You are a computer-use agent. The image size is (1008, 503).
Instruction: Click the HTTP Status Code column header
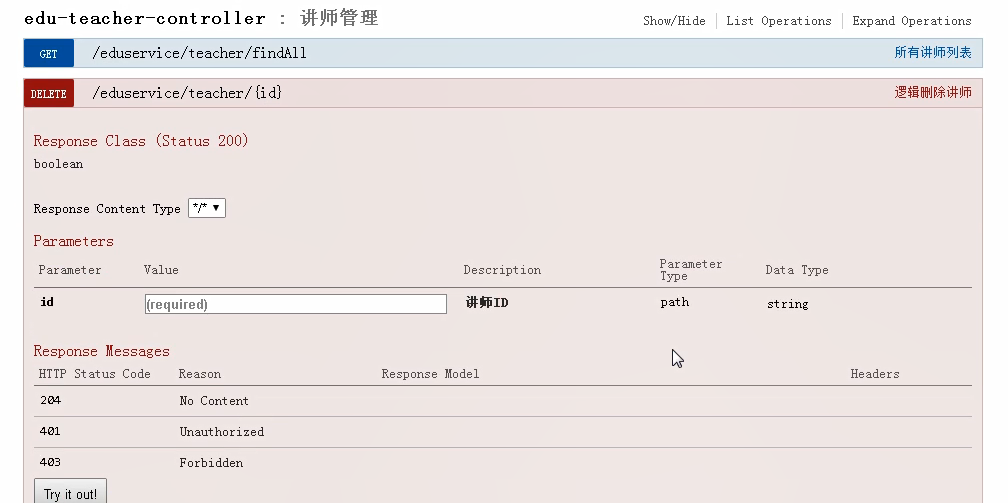point(94,374)
